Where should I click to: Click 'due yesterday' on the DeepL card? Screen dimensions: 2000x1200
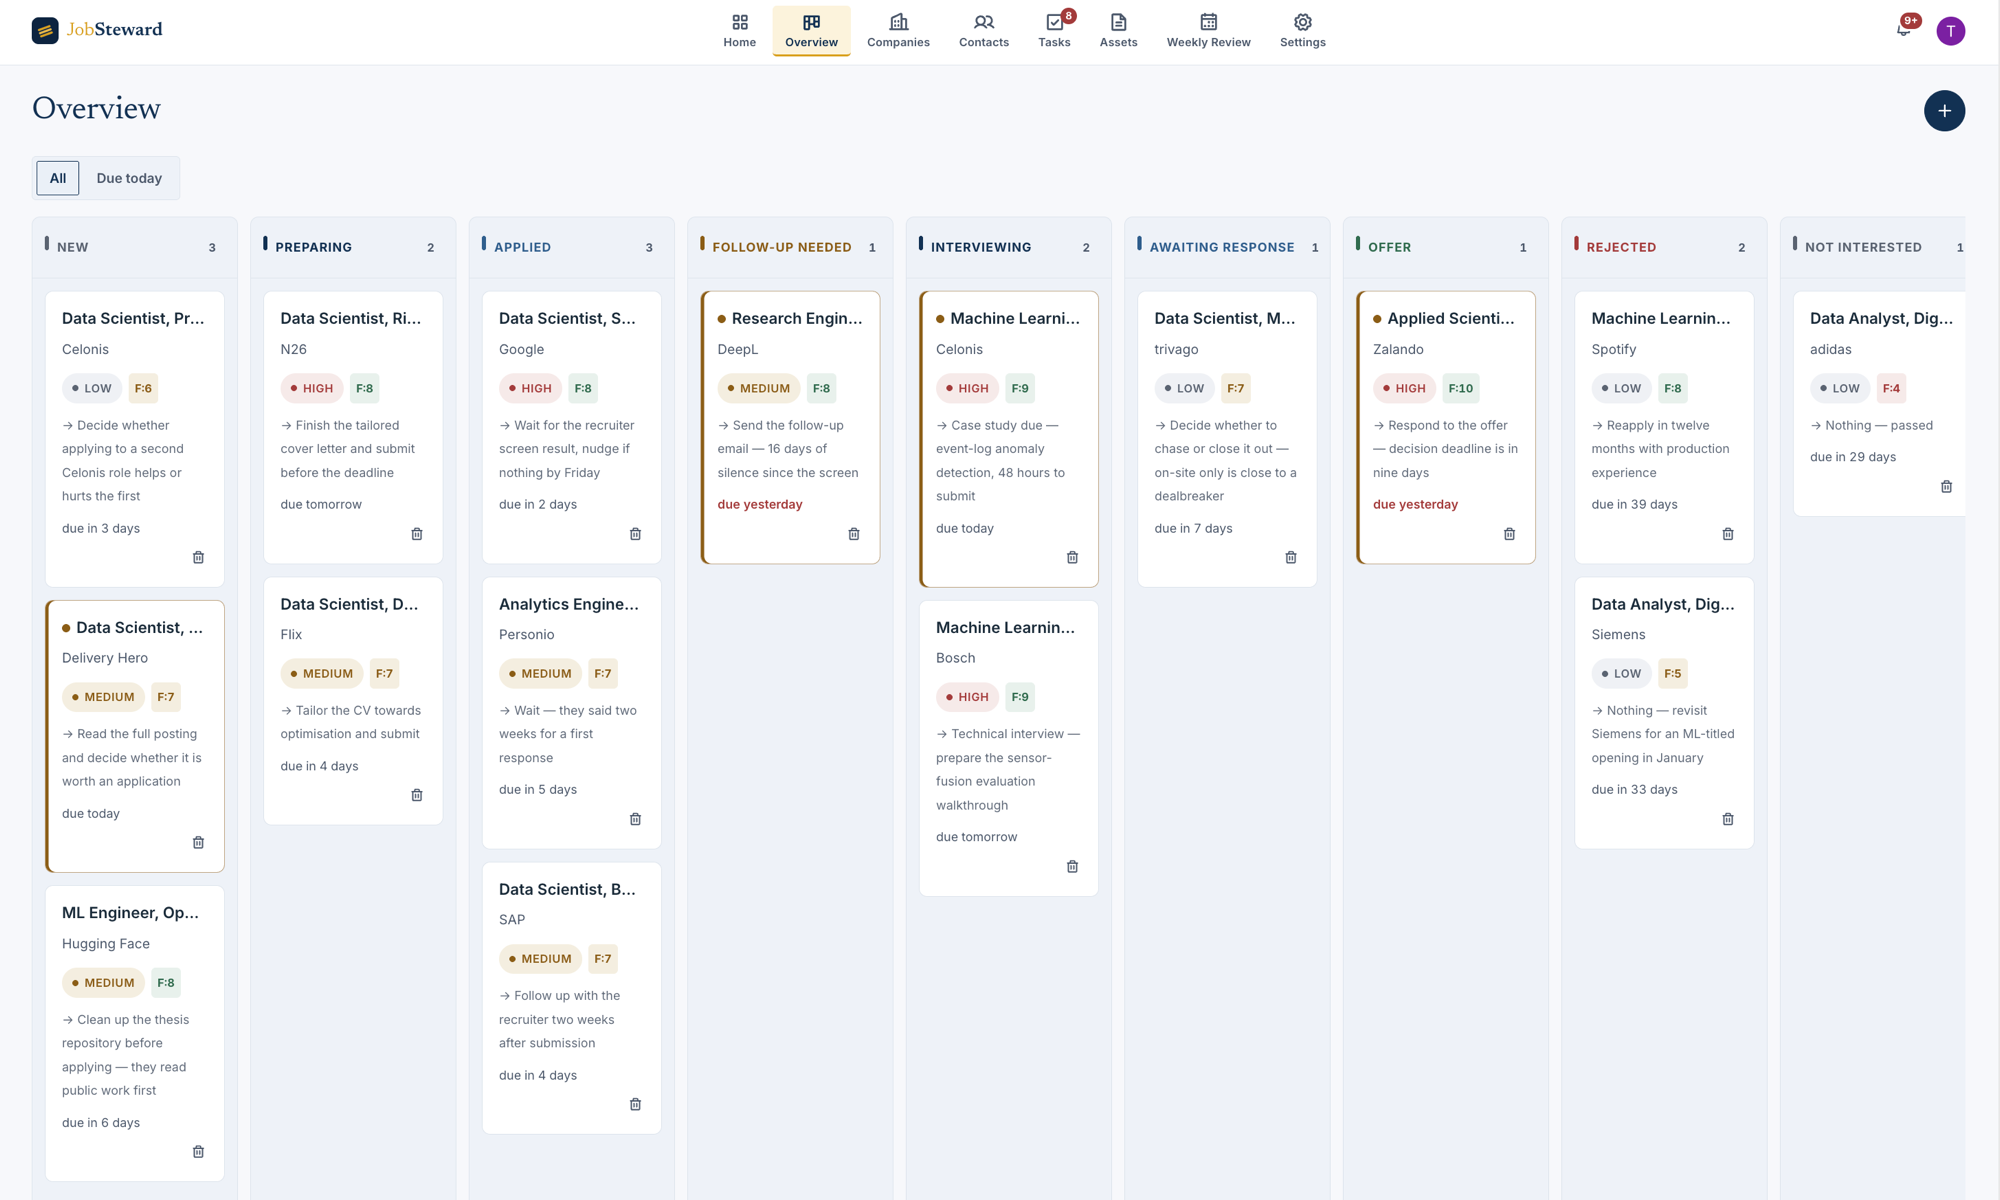[x=760, y=504]
